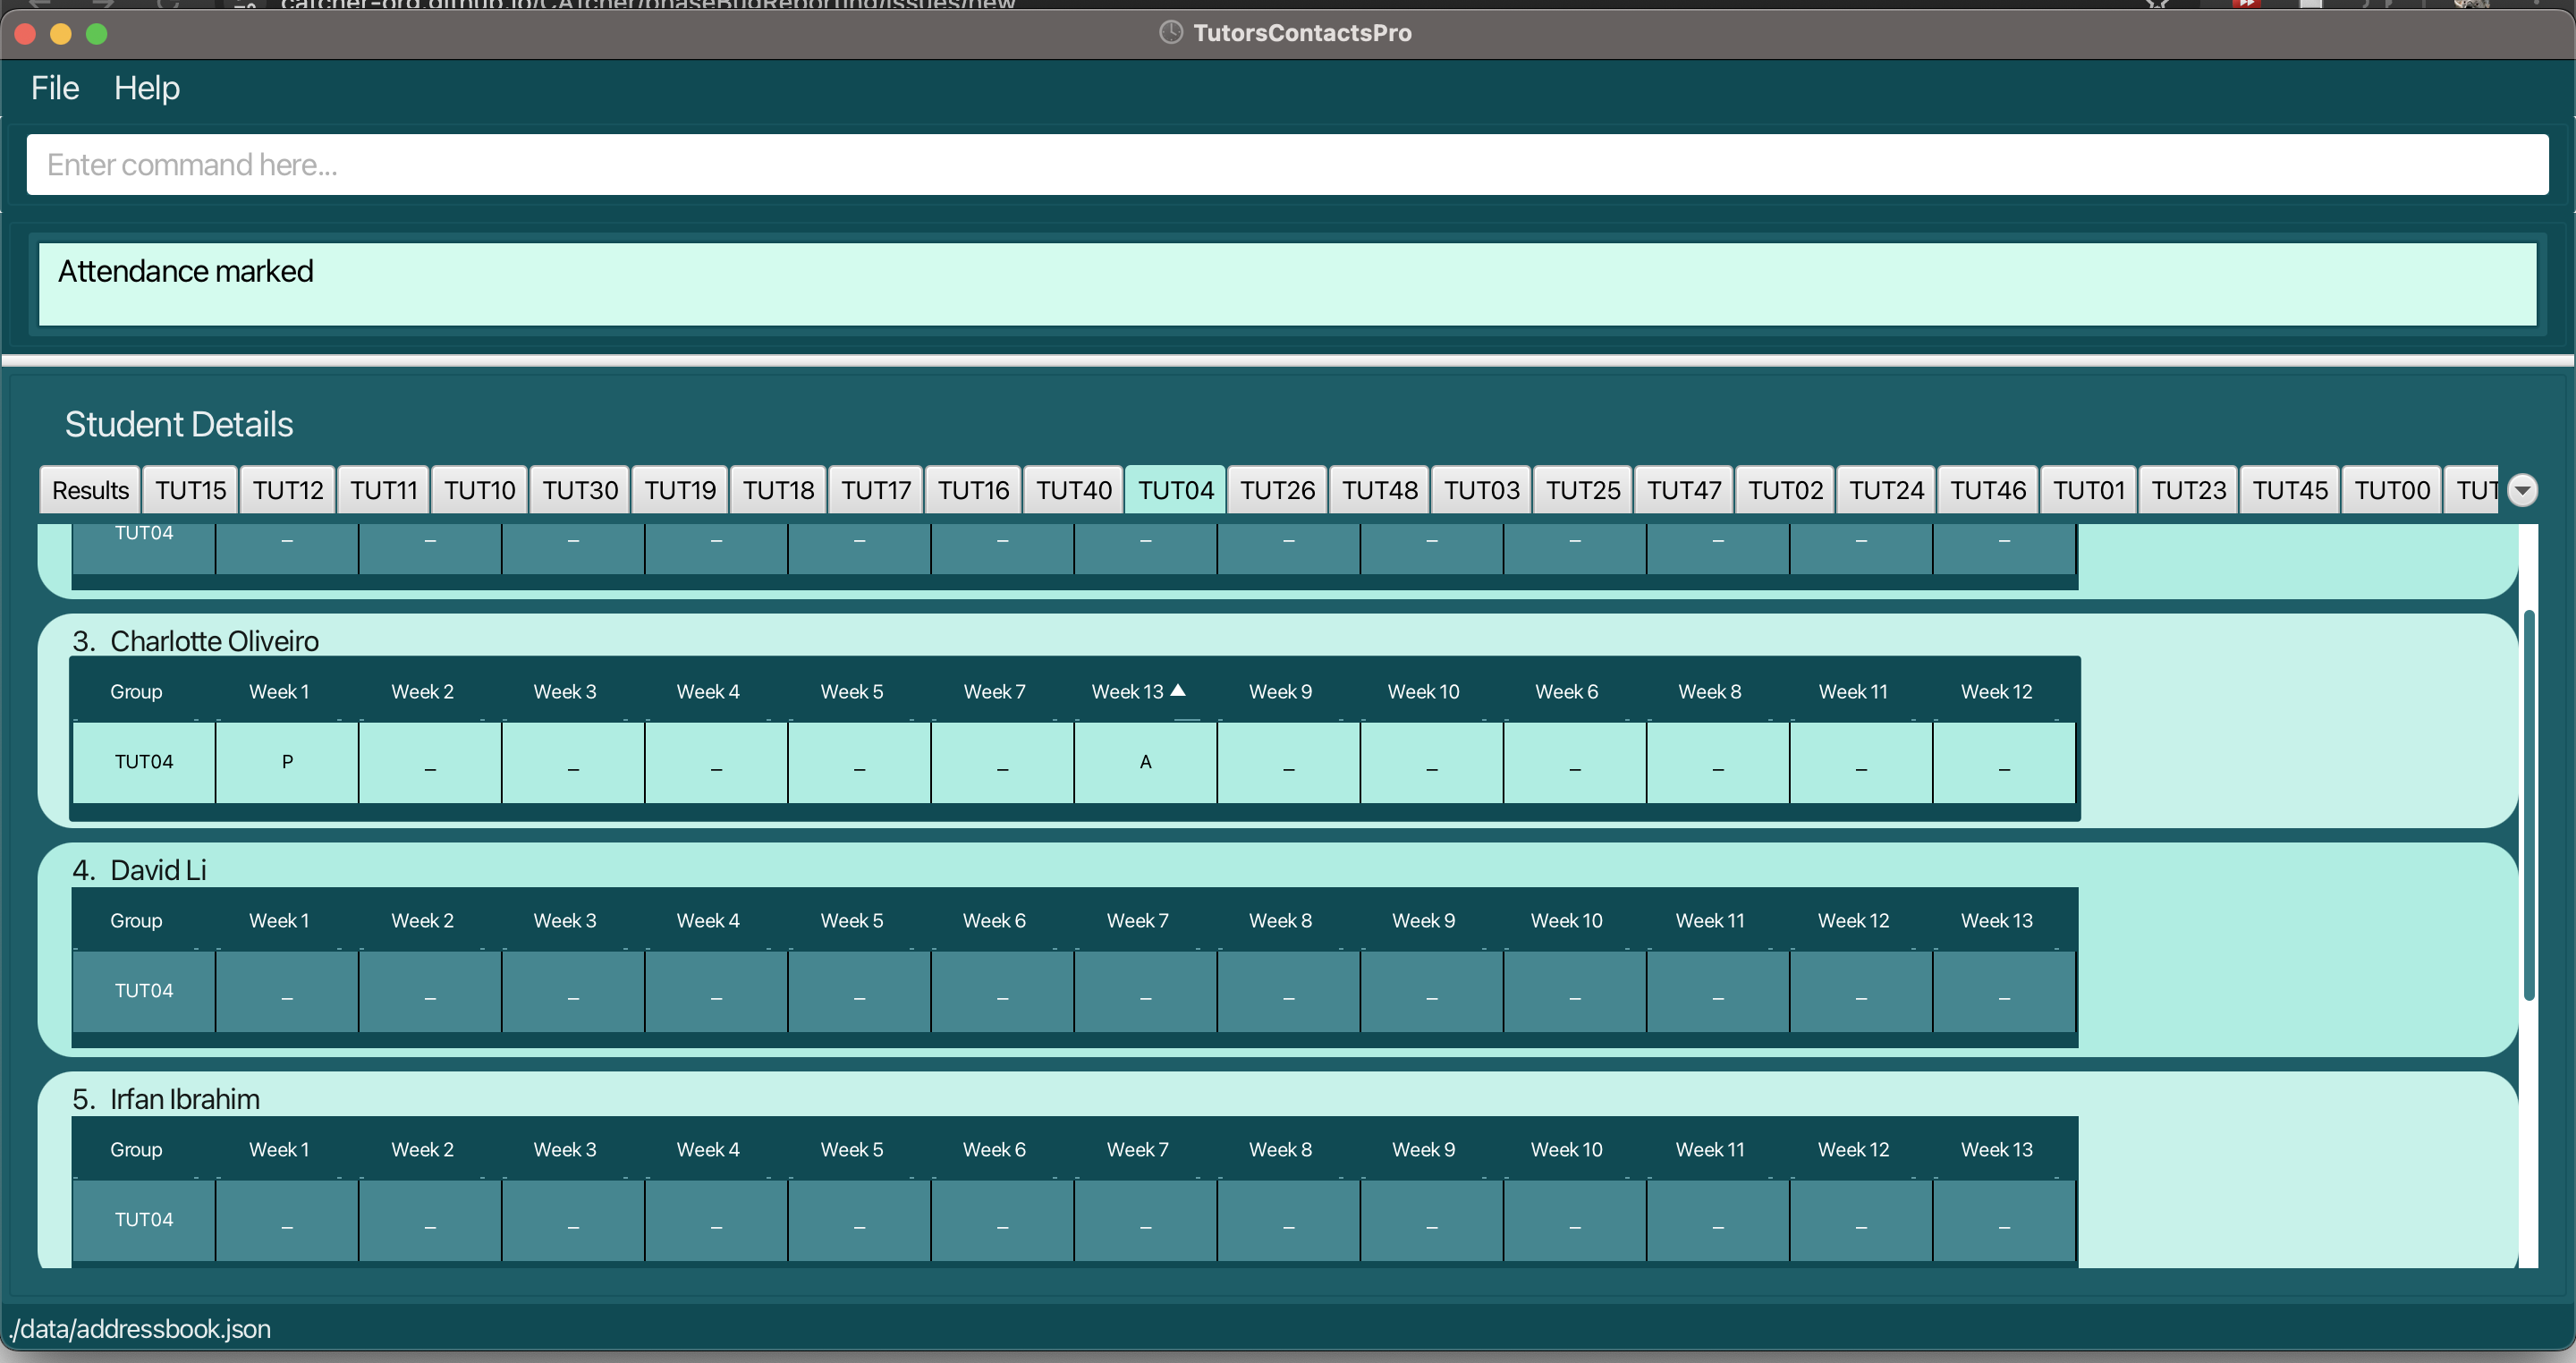Click the Attendance marked result box
Screen dimensions: 2576x1363
[1286, 284]
